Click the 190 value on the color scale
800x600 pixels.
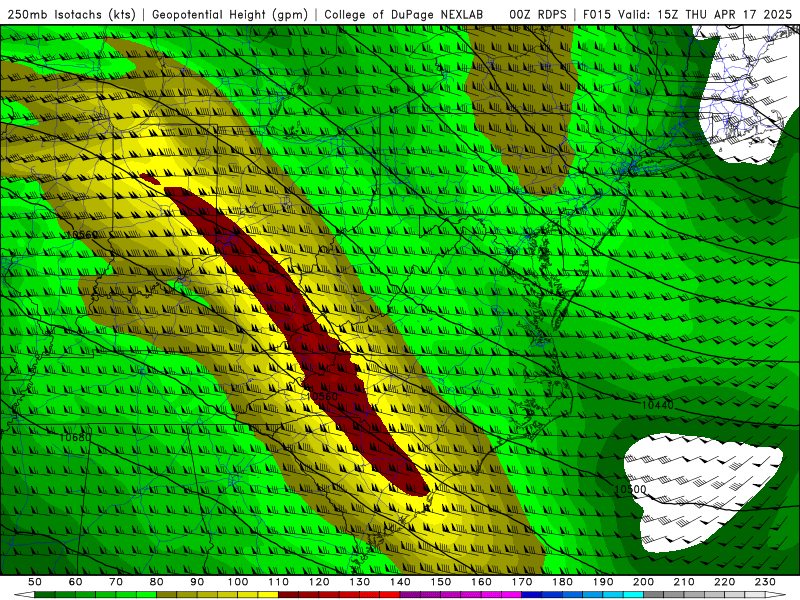click(603, 582)
